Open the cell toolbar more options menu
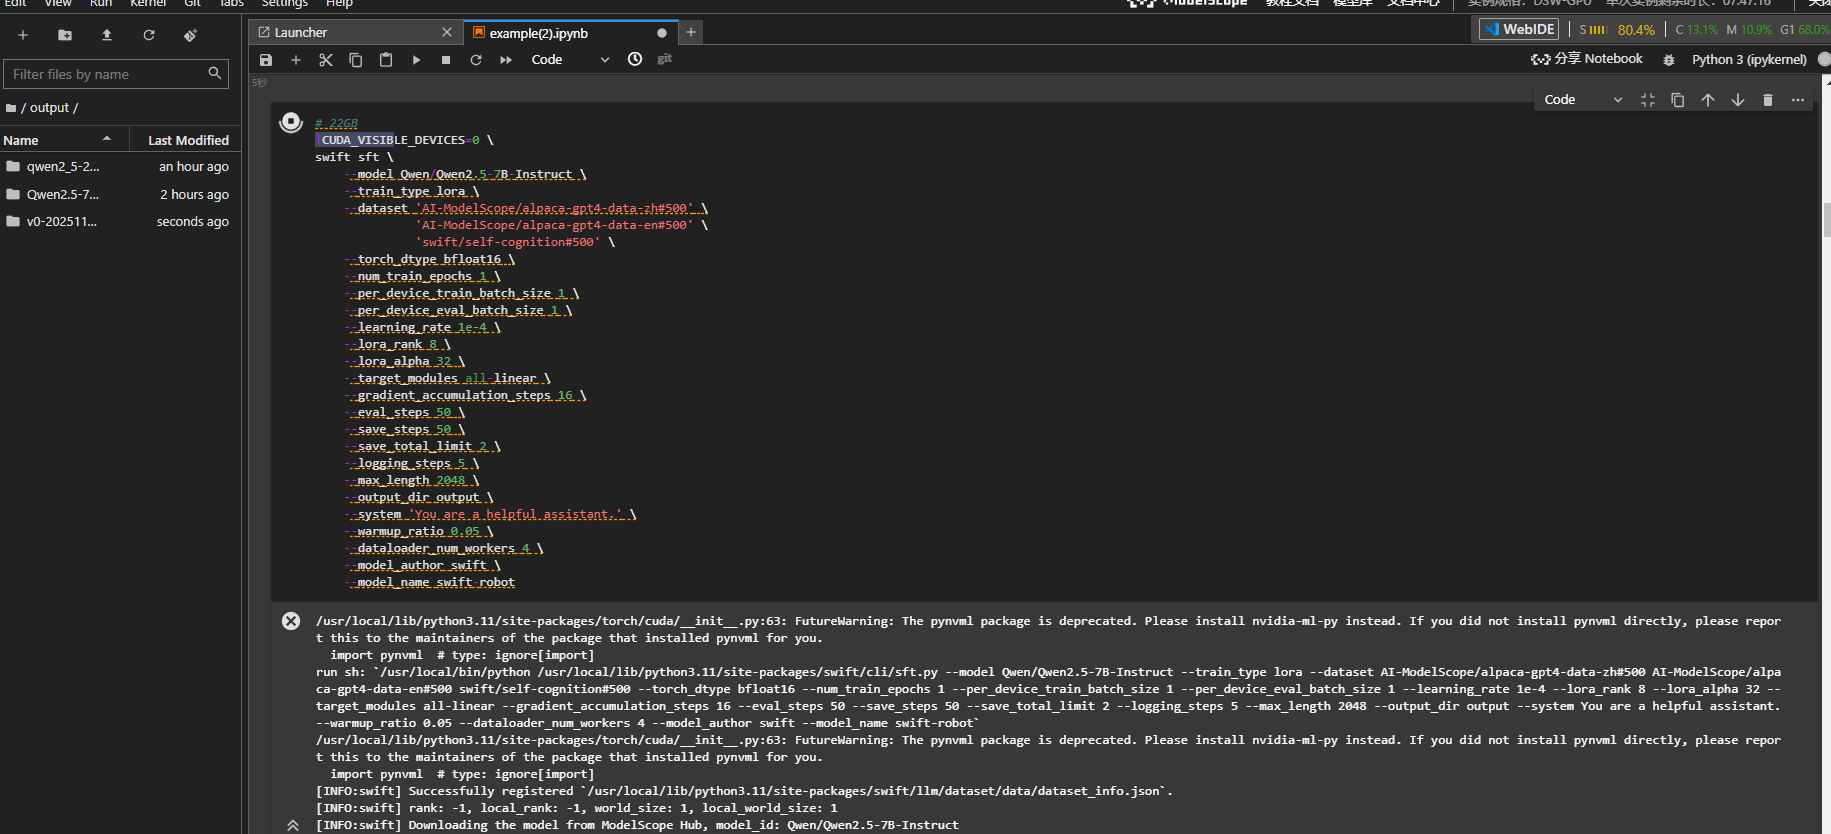 pos(1798,100)
